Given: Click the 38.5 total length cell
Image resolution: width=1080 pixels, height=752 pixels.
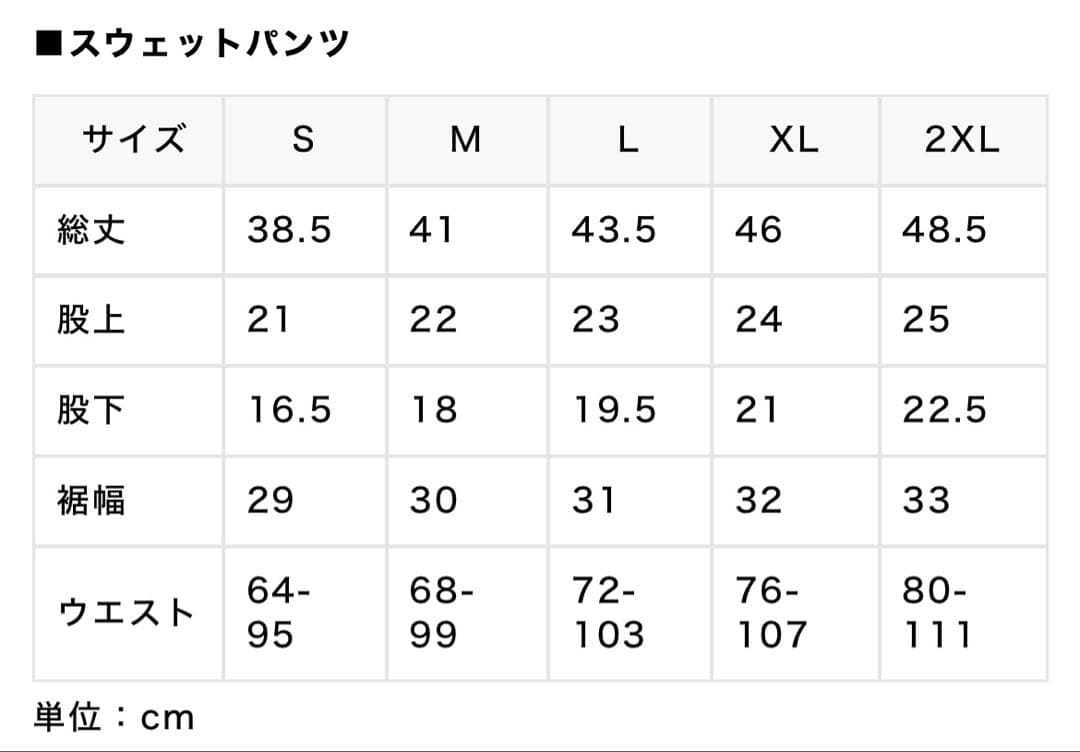Looking at the screenshot, I should coord(289,230).
